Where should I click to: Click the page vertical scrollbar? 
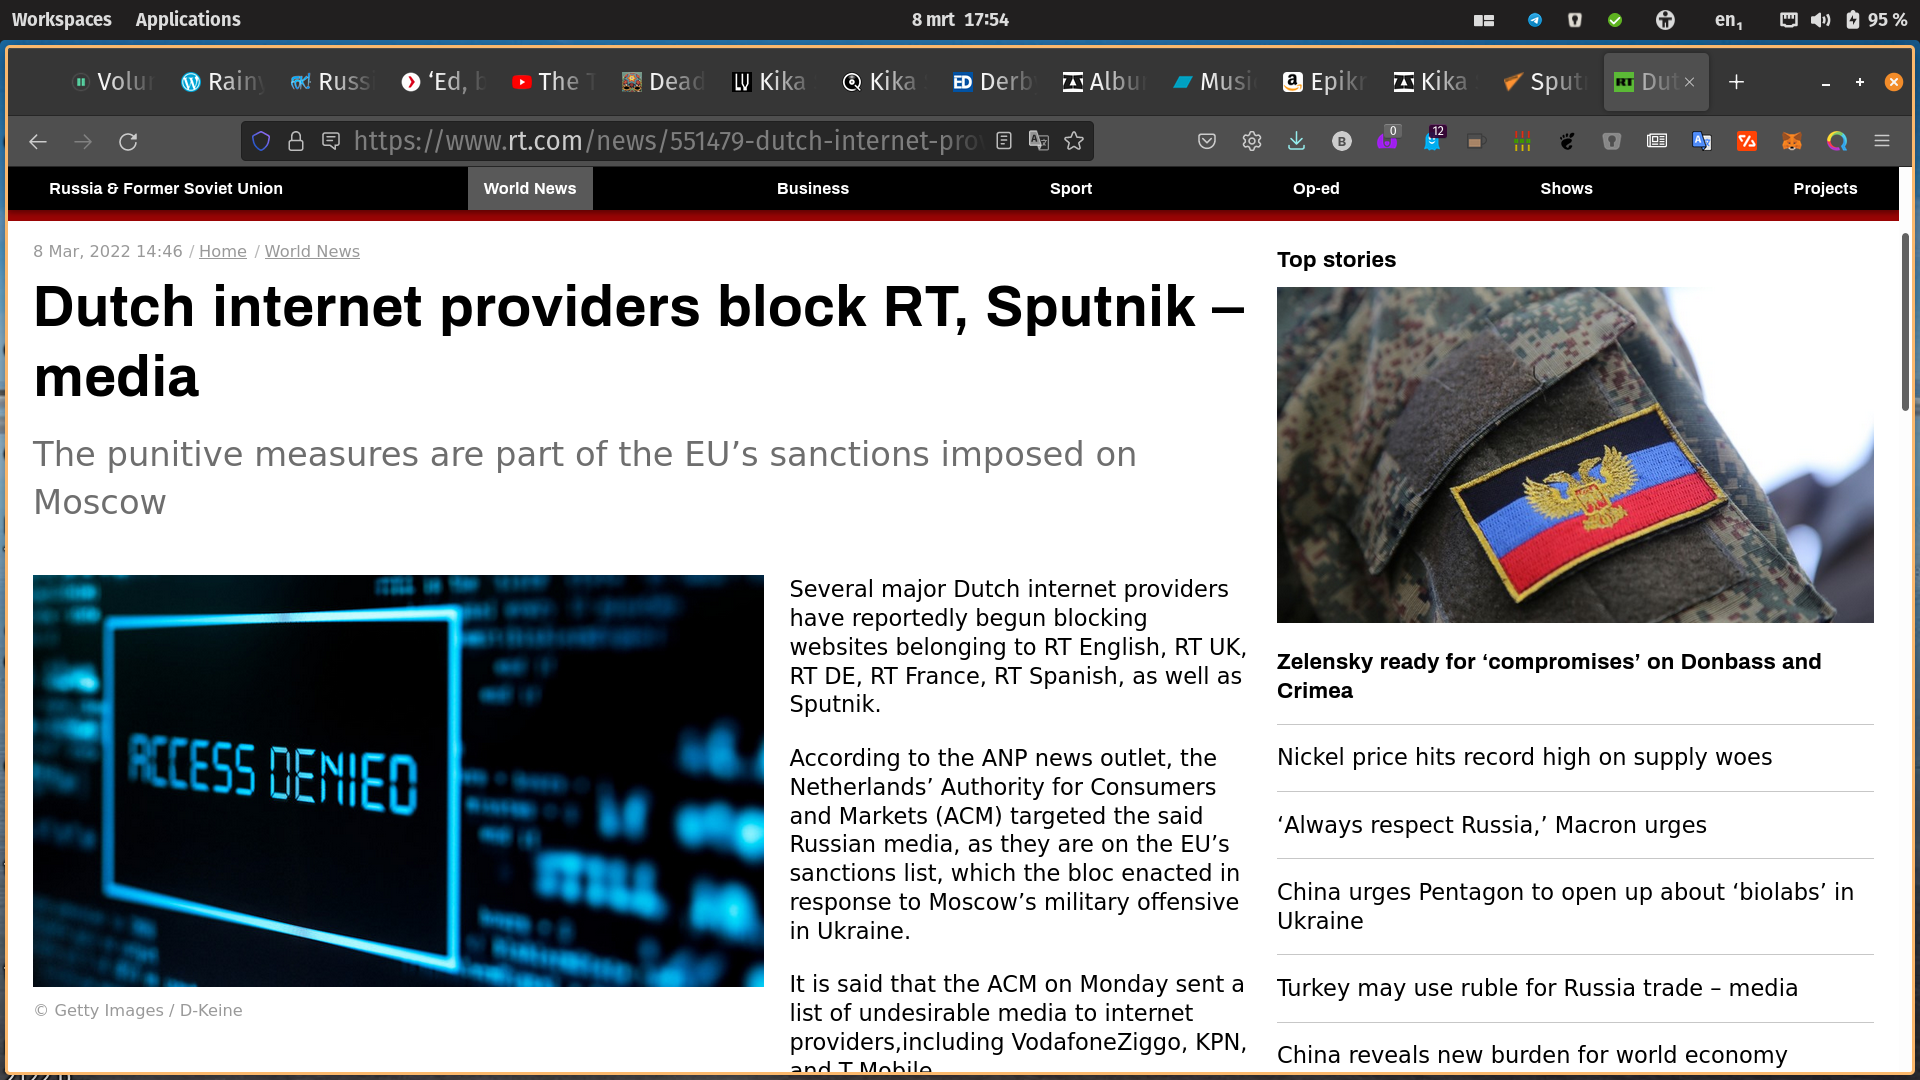(x=1905, y=322)
